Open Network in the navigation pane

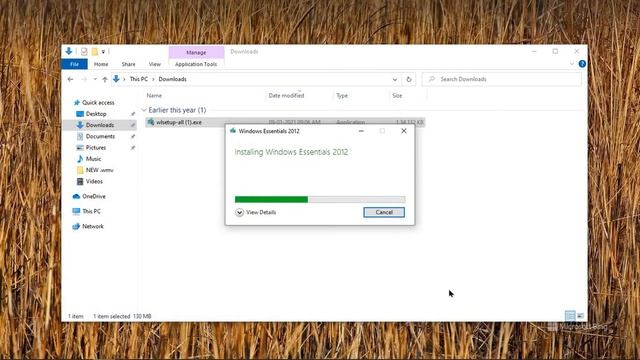93,227
